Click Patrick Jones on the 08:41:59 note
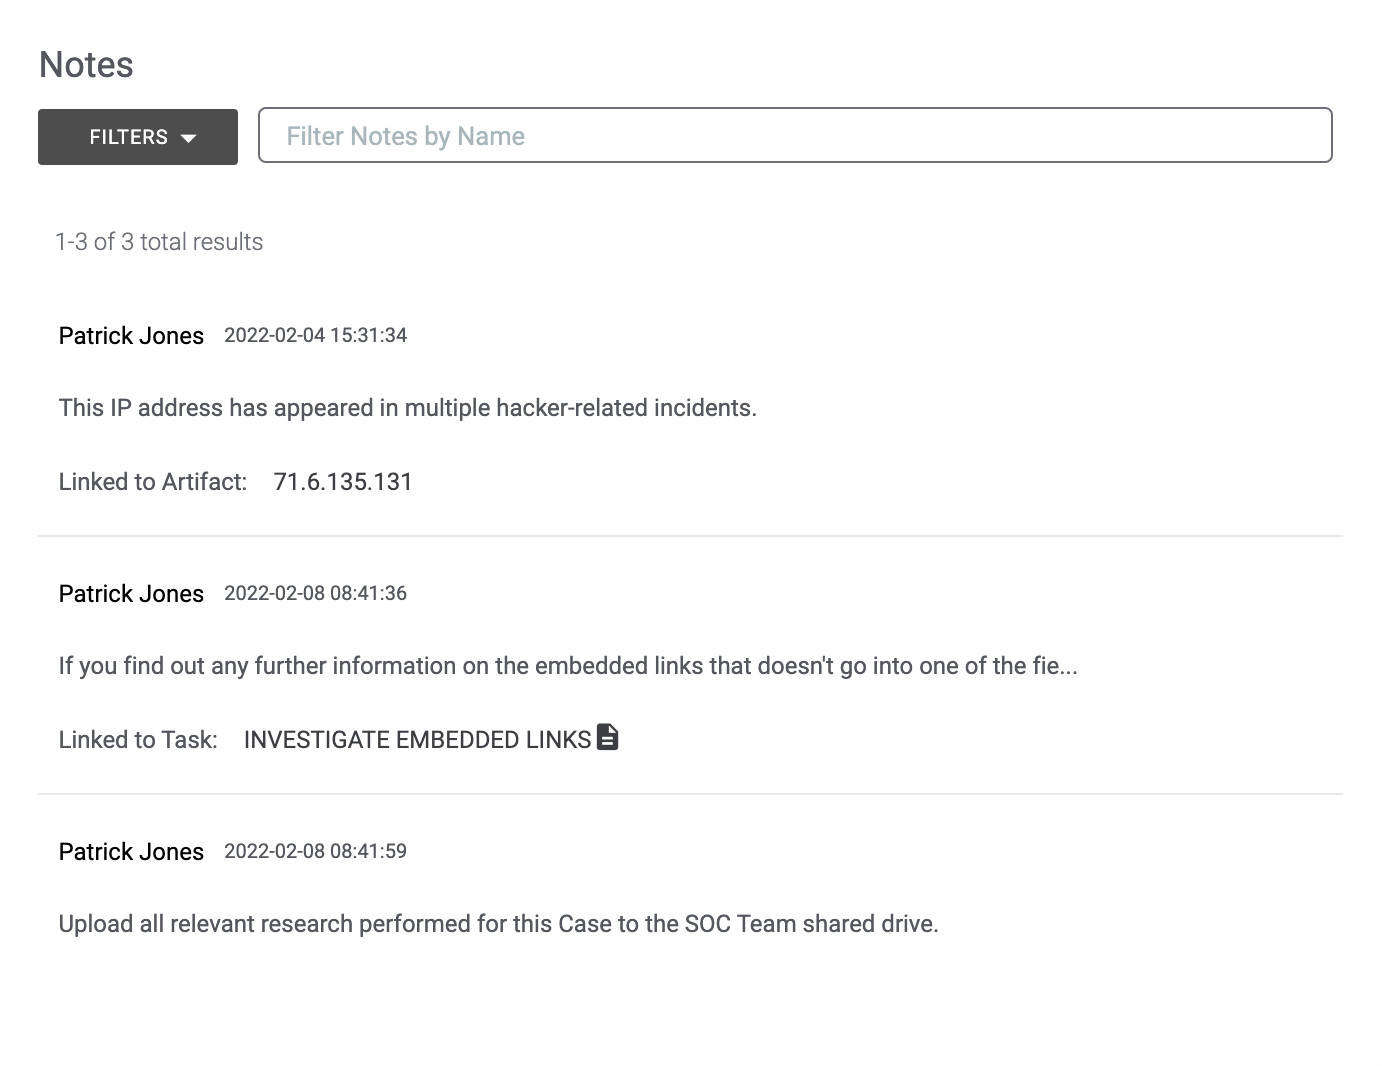The height and width of the screenshot is (1066, 1382). [131, 852]
